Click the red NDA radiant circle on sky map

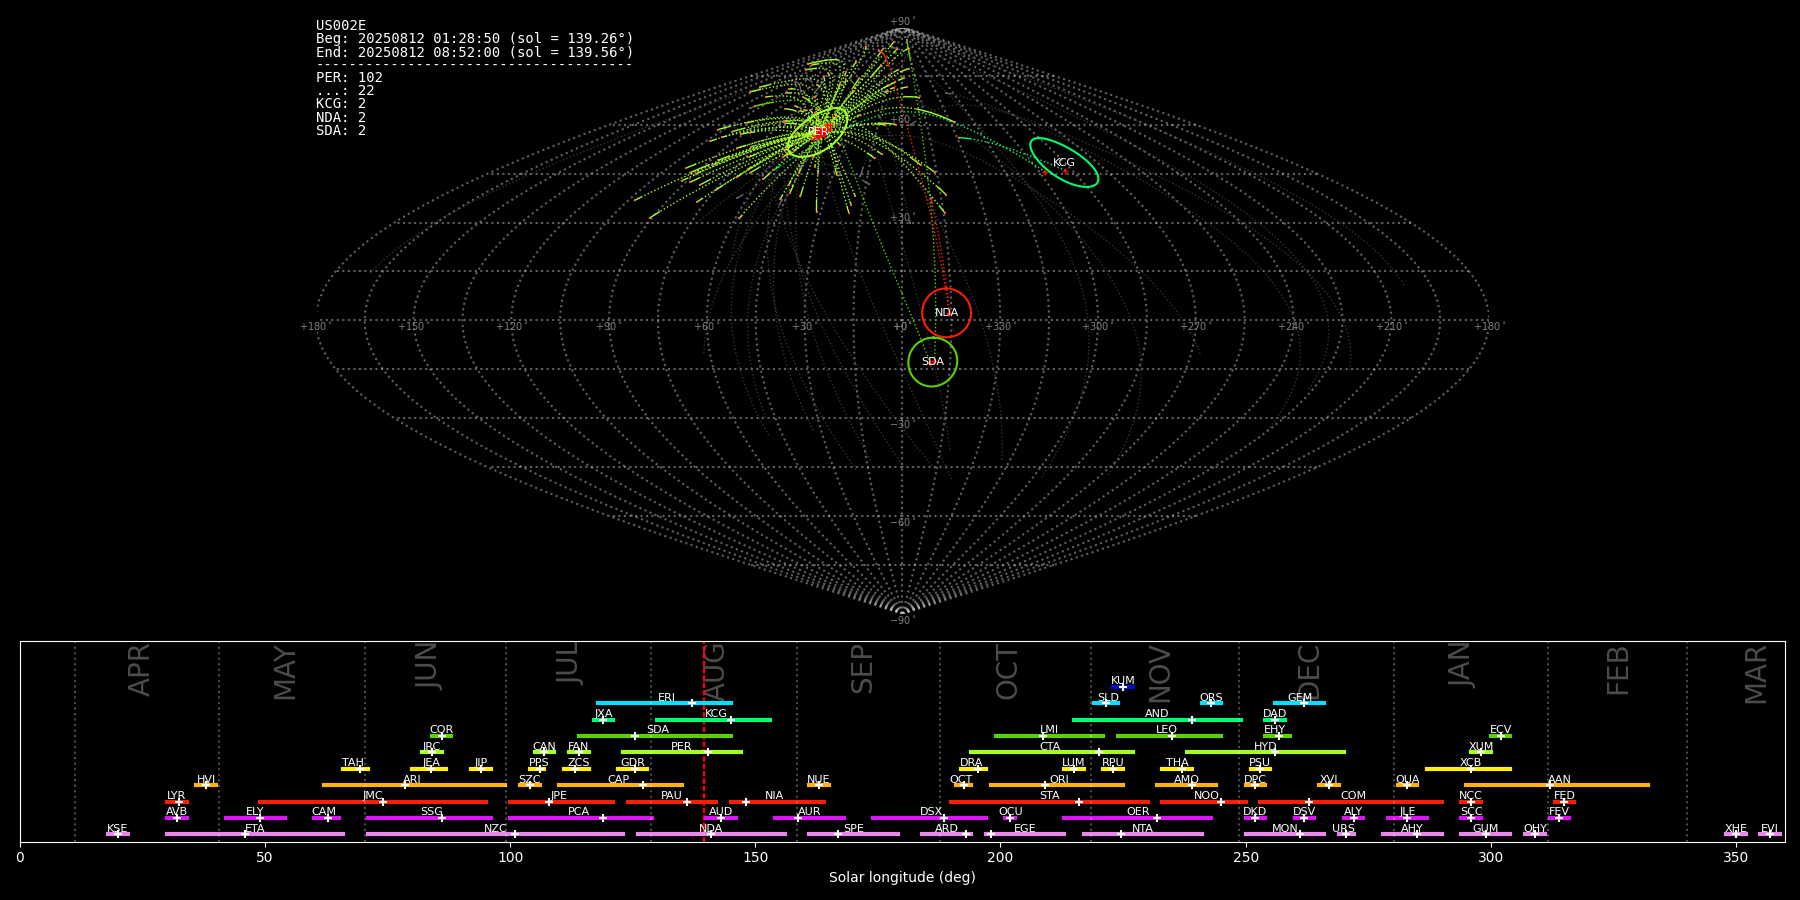coord(946,313)
